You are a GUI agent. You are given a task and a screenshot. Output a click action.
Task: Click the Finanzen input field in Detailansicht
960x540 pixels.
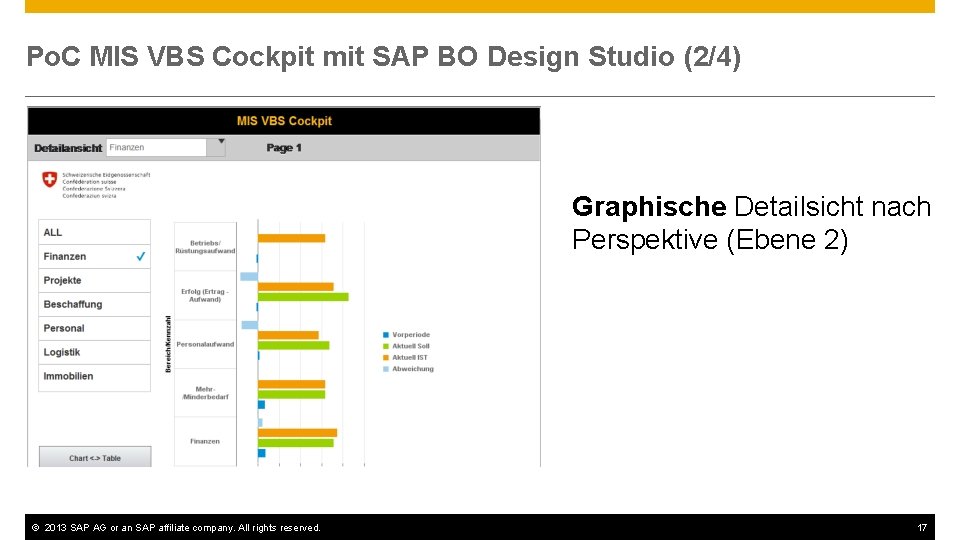pos(157,148)
